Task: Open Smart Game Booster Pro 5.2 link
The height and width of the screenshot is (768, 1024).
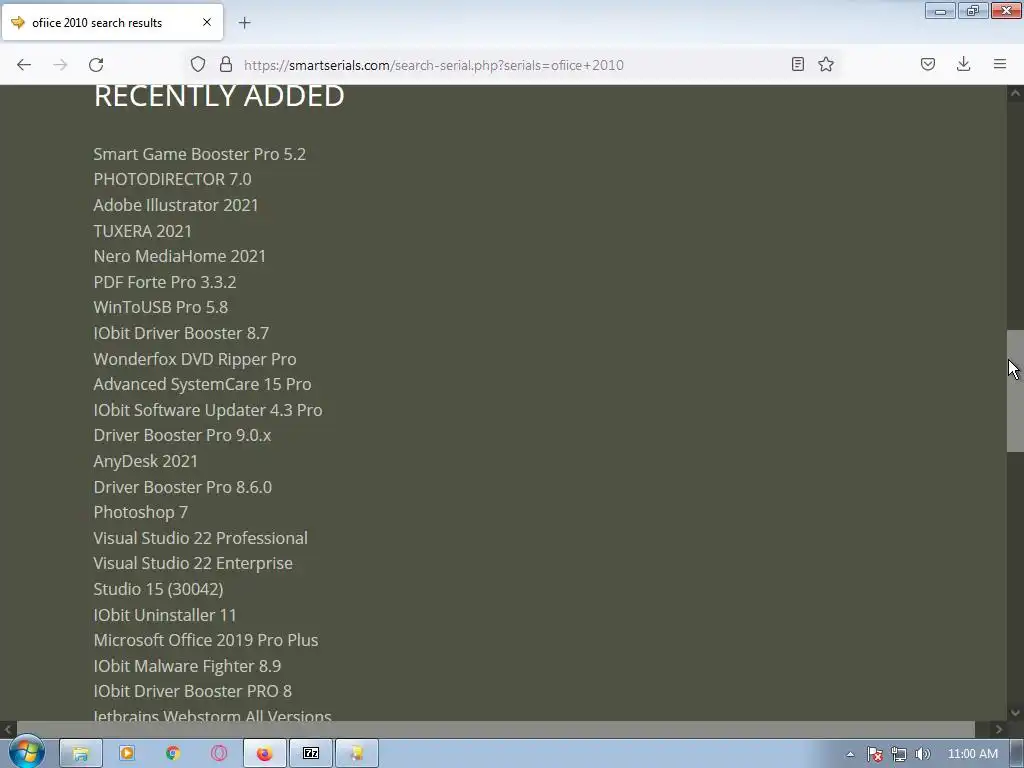Action: tap(199, 154)
